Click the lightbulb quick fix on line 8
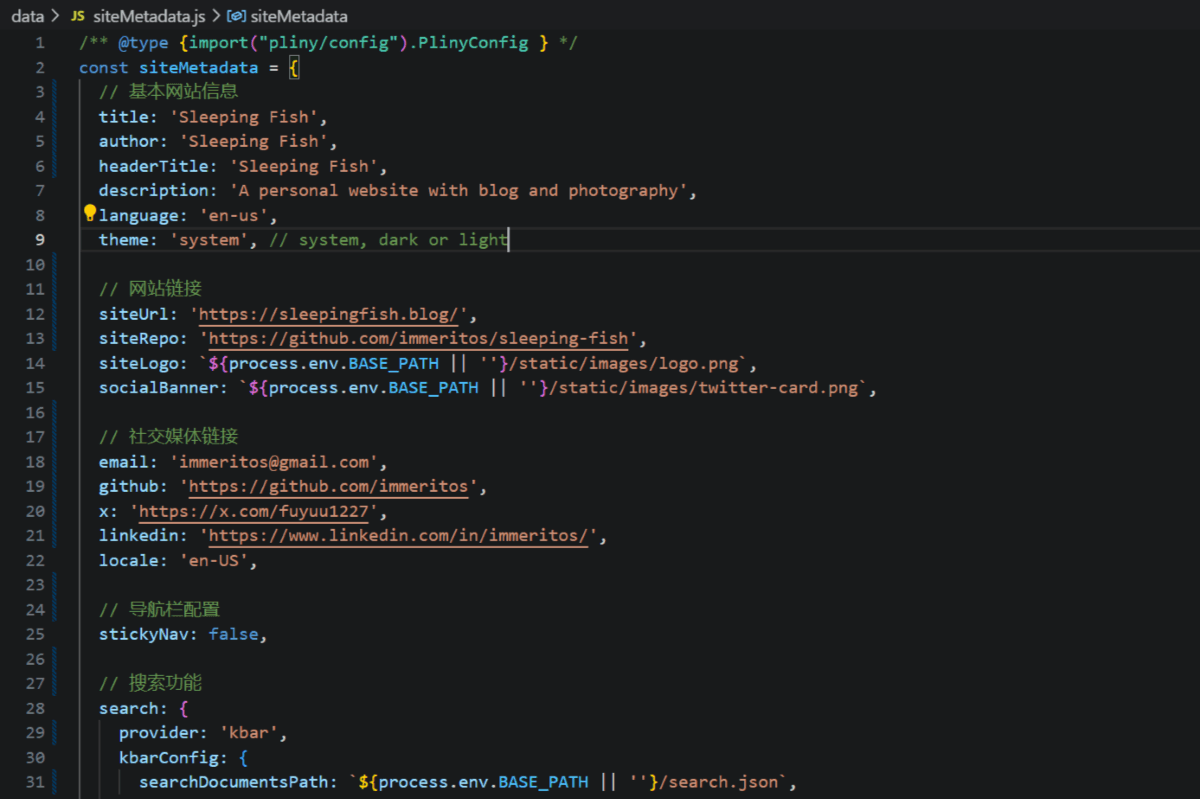 (x=89, y=211)
